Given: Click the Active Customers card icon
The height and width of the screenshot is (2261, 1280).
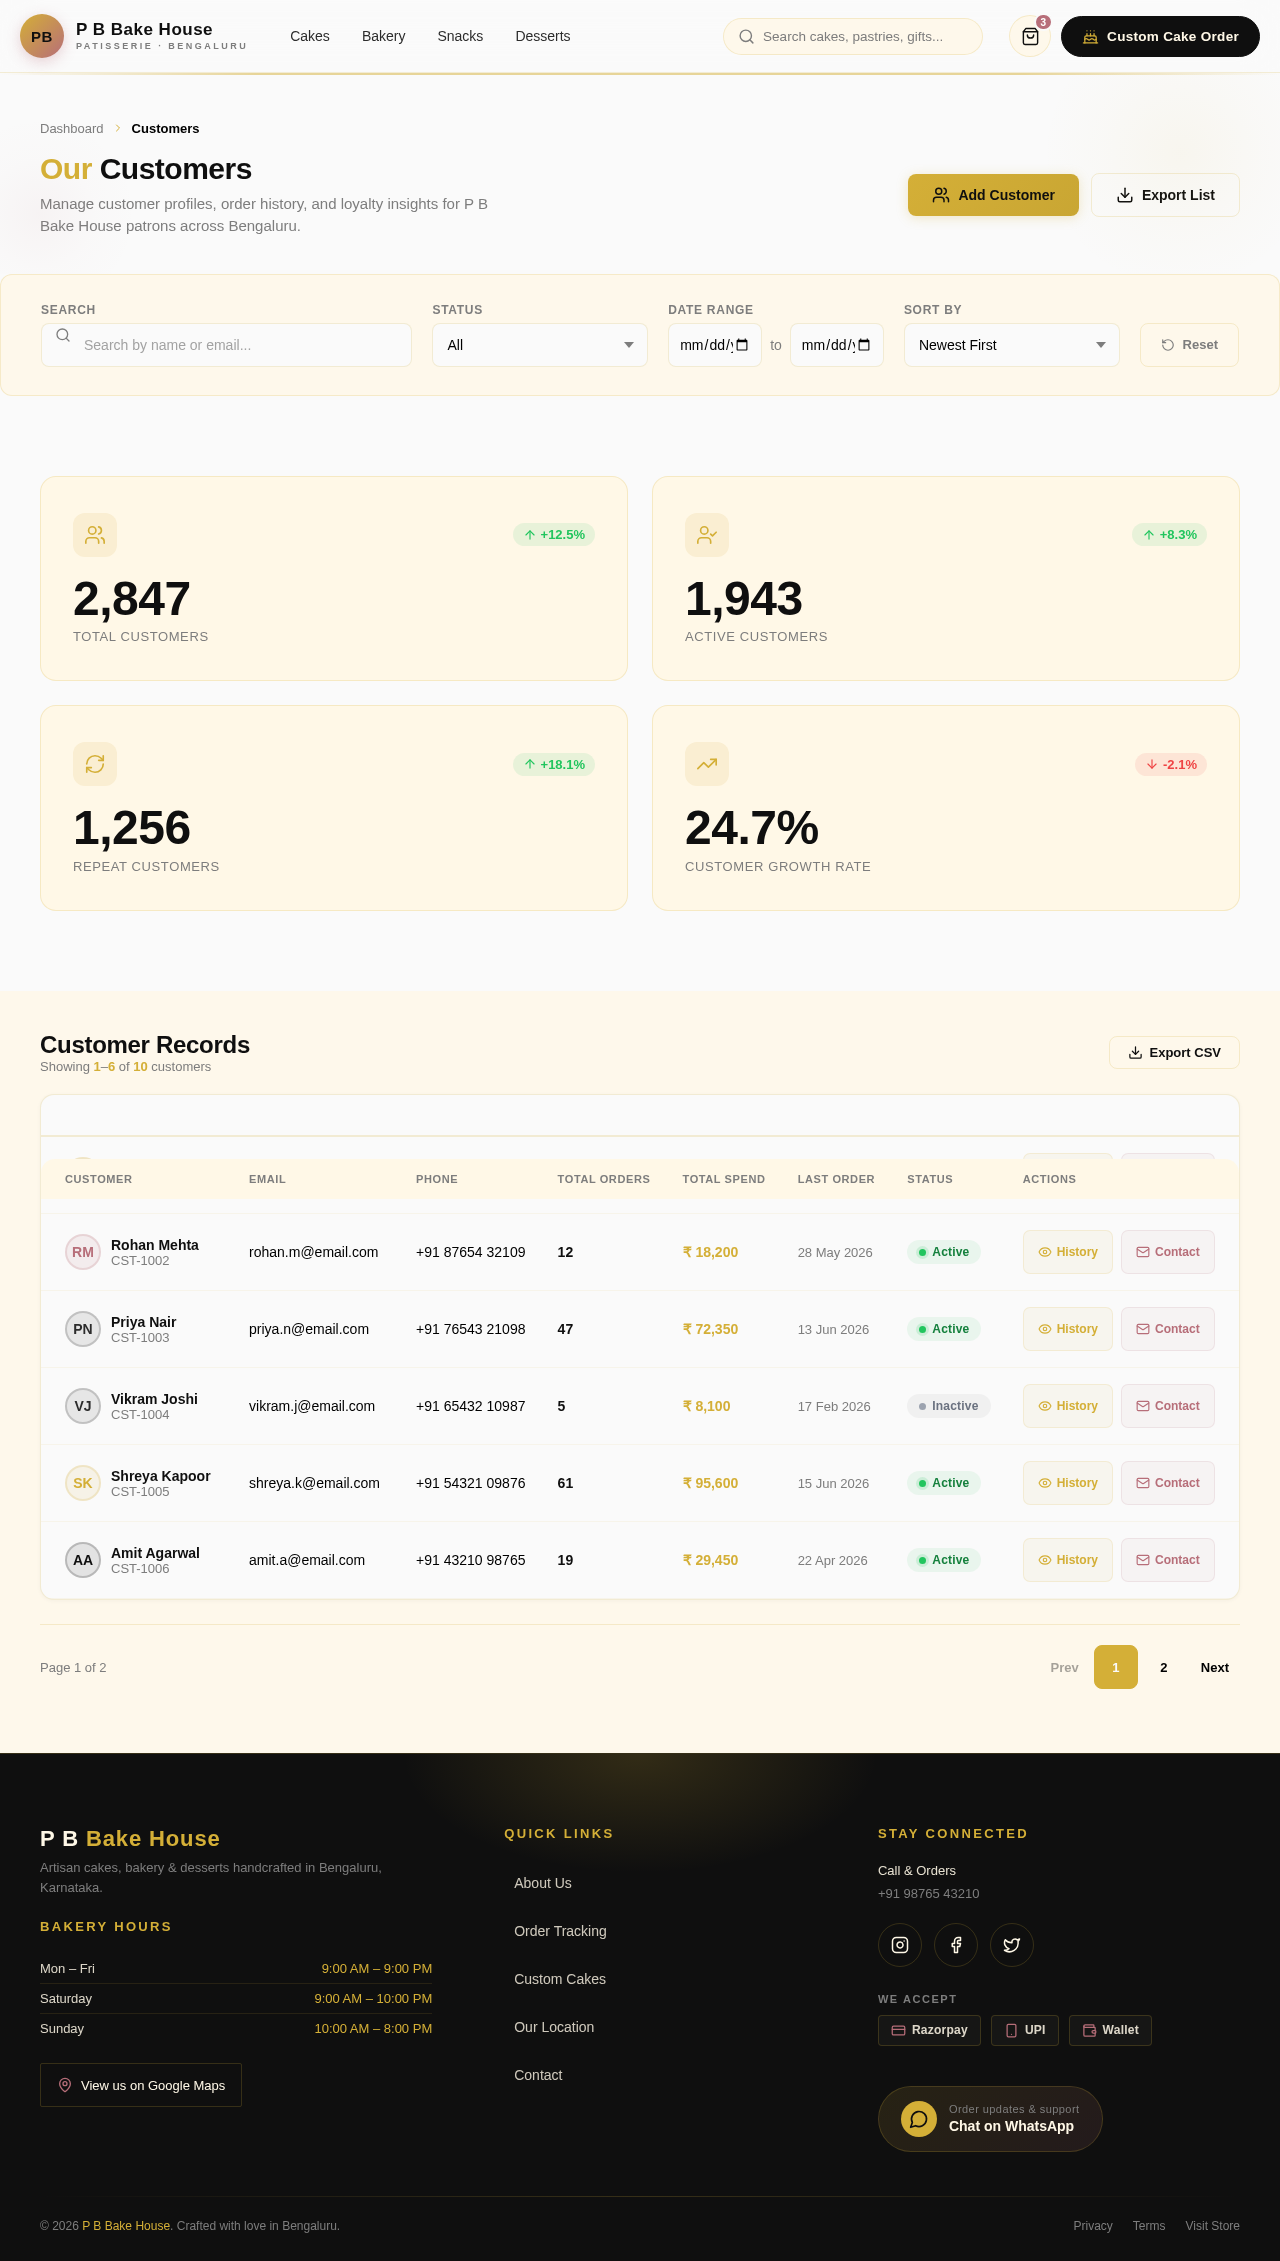Looking at the screenshot, I should point(707,535).
